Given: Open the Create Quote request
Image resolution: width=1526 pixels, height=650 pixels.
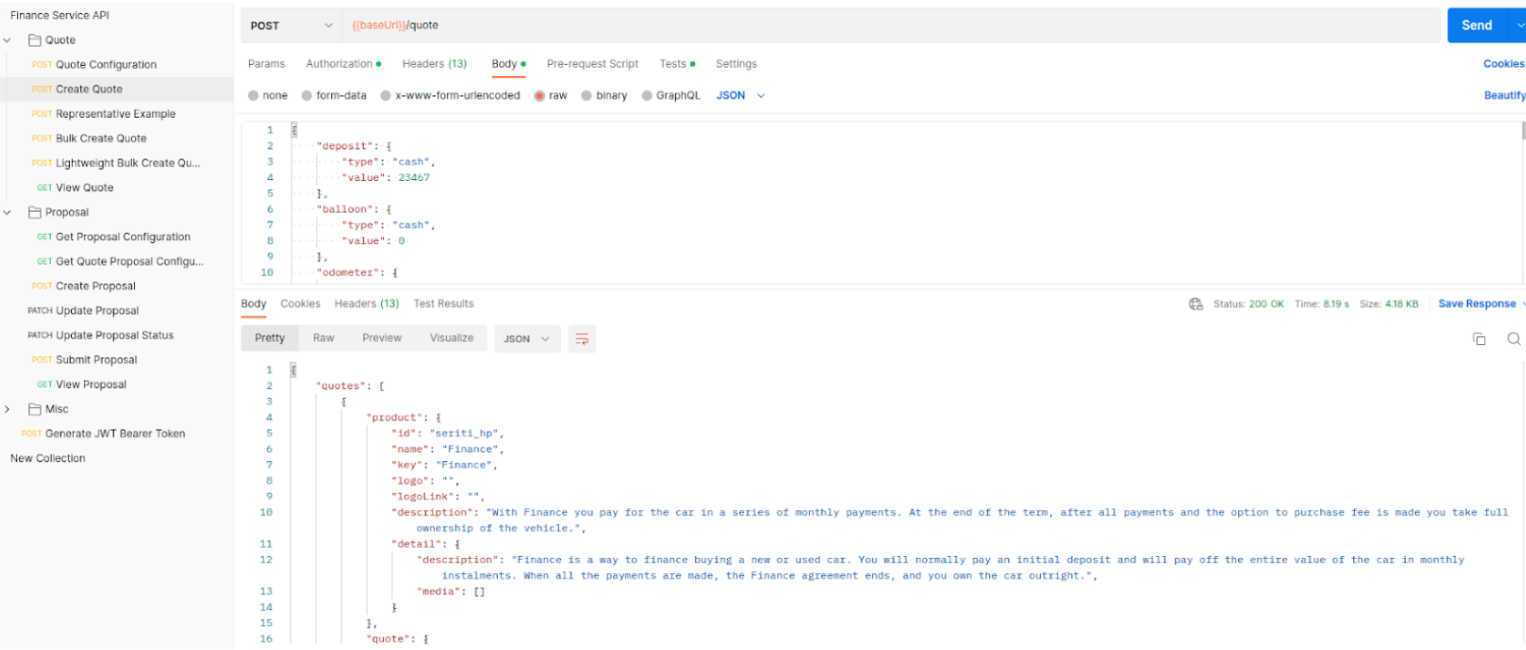Looking at the screenshot, I should [x=89, y=89].
